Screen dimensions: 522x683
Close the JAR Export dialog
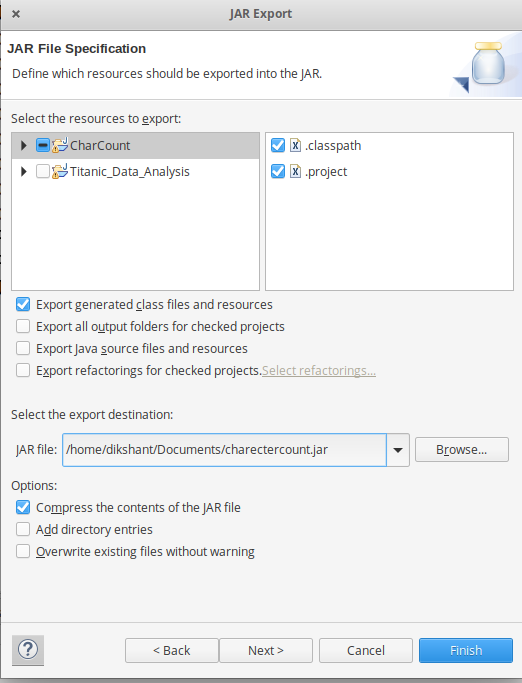tap(16, 14)
